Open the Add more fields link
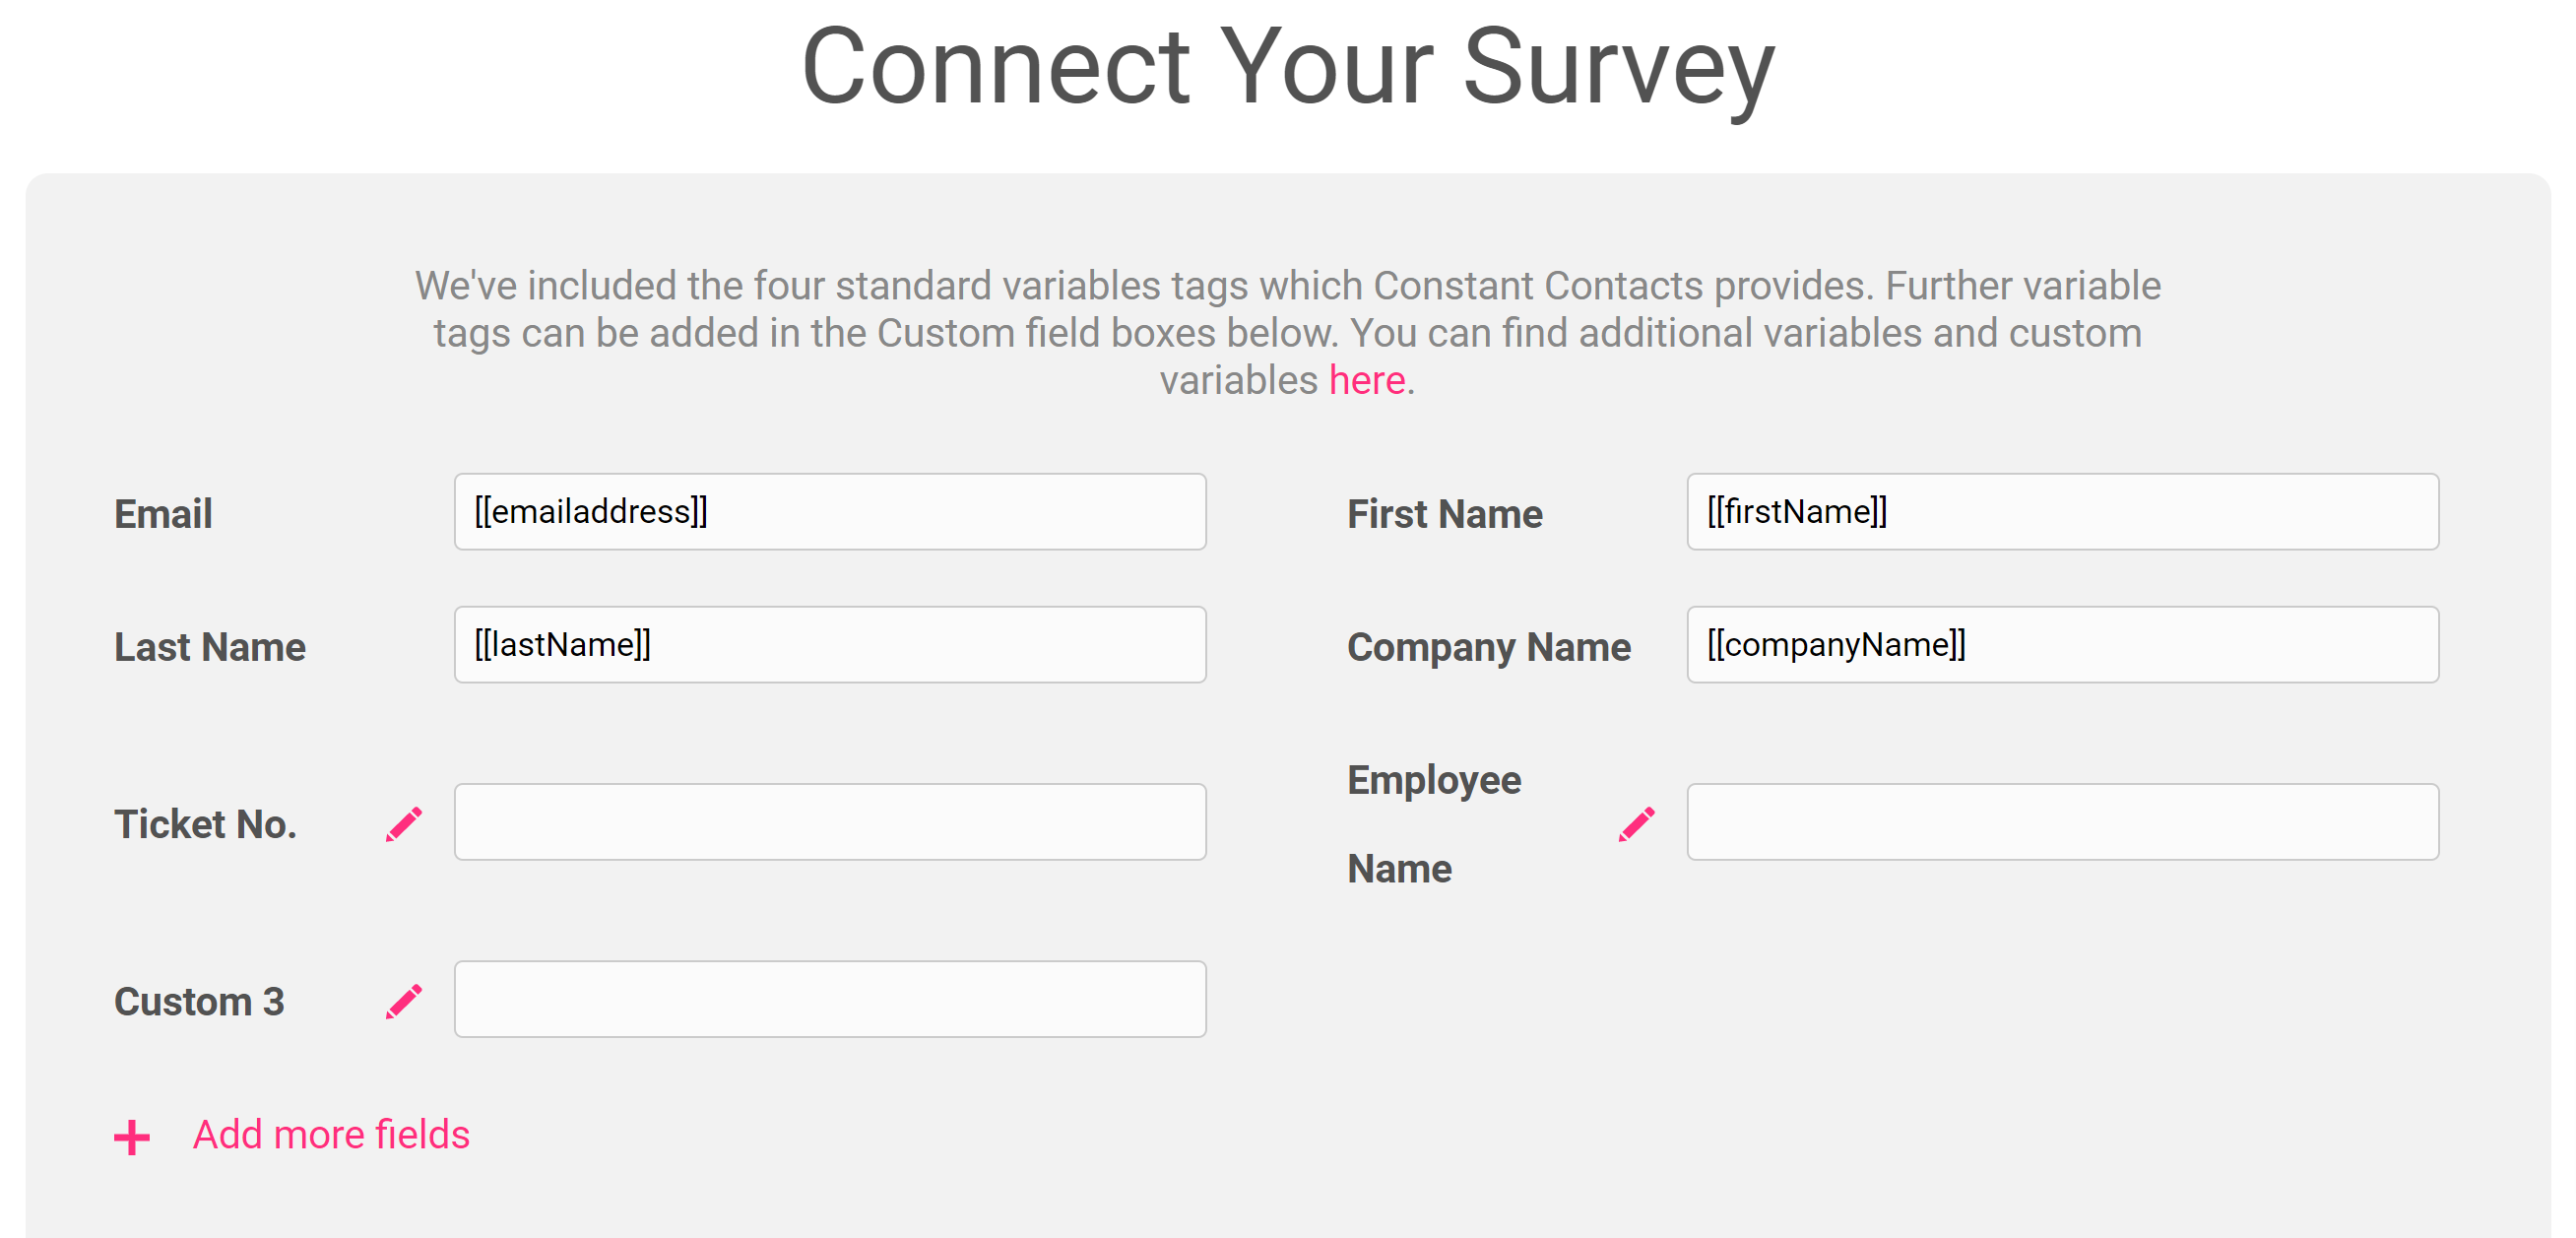This screenshot has height=1238, width=2576. click(x=331, y=1135)
